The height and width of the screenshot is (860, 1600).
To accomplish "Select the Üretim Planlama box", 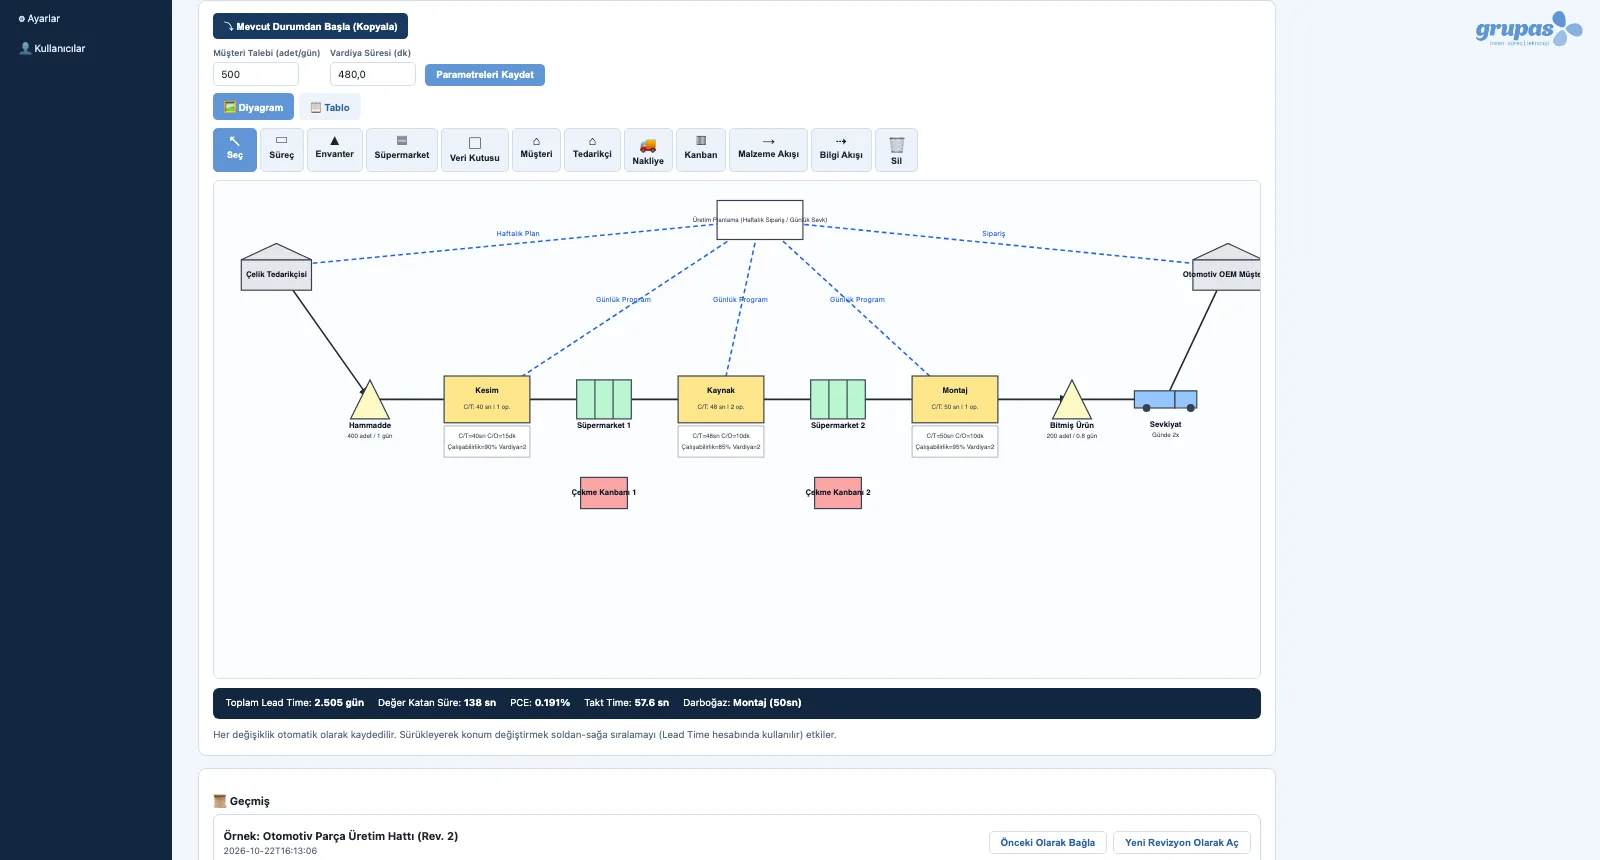I will pos(760,221).
